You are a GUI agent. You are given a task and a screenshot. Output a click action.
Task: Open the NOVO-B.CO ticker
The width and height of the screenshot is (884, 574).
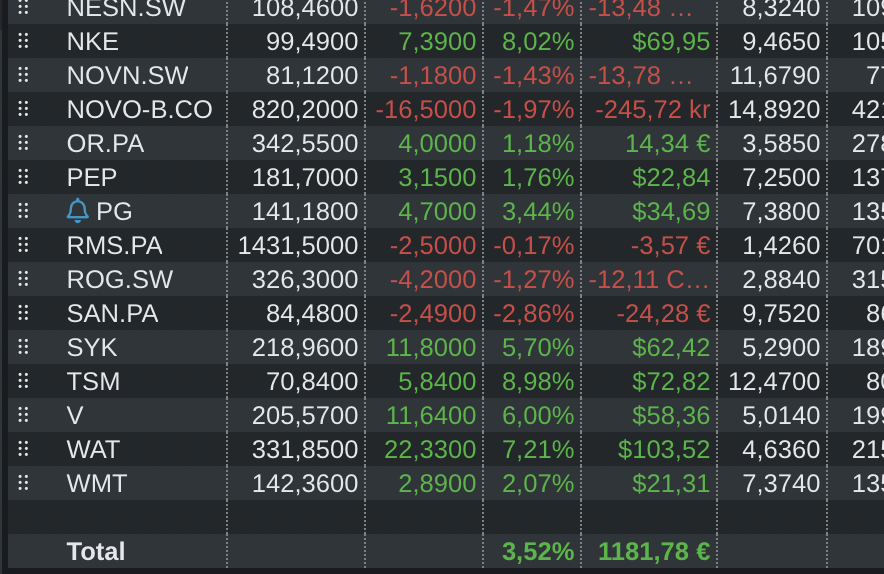point(139,109)
